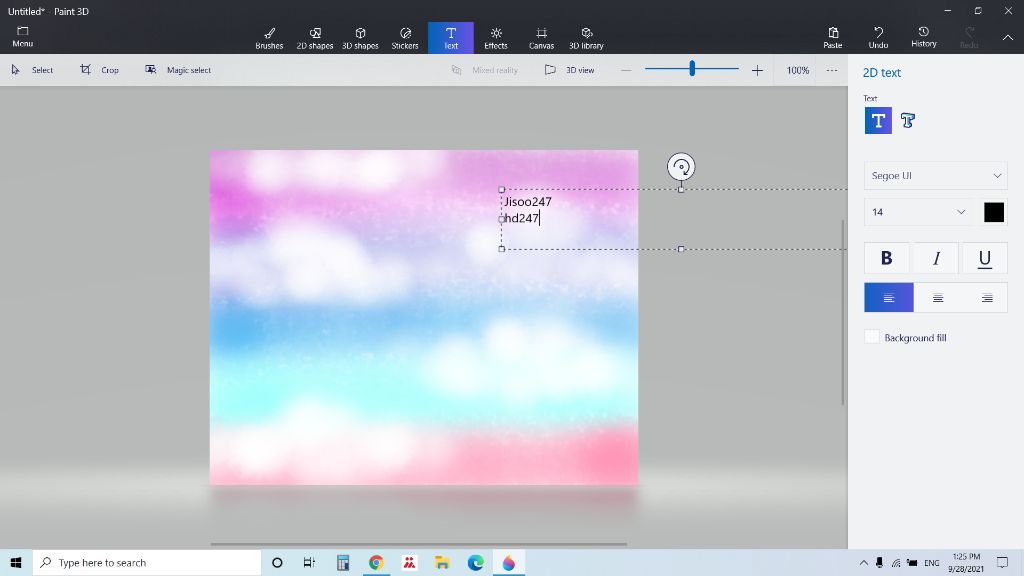Click the Paste button

(833, 37)
